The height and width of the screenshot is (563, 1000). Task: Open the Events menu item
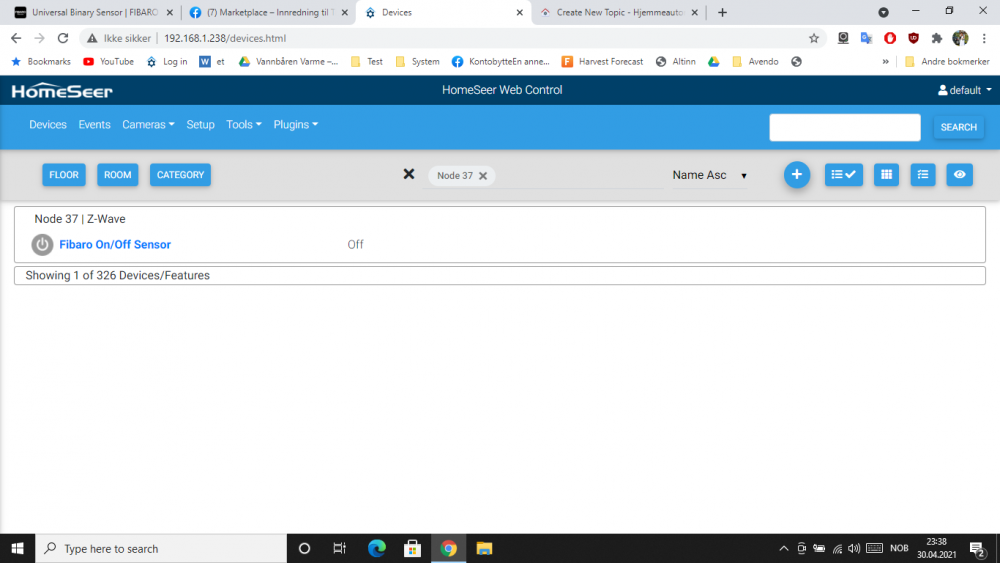[94, 125]
